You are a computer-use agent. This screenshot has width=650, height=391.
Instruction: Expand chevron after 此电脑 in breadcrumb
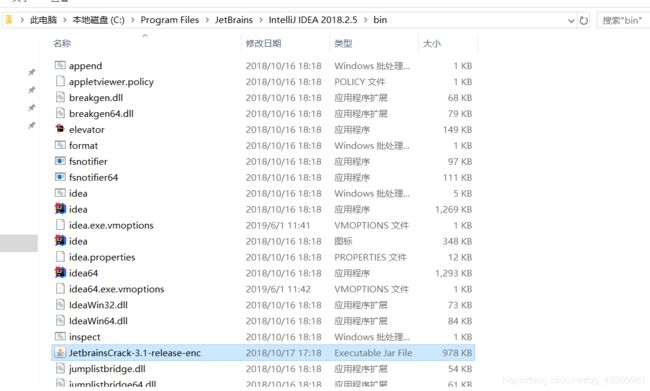[x=65, y=20]
